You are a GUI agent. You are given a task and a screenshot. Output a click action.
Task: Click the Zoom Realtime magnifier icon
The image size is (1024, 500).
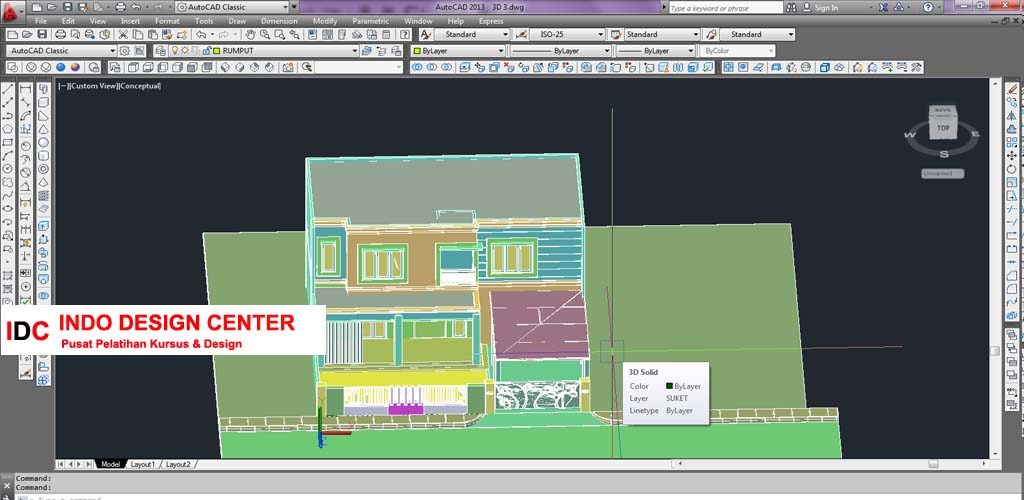coord(265,35)
